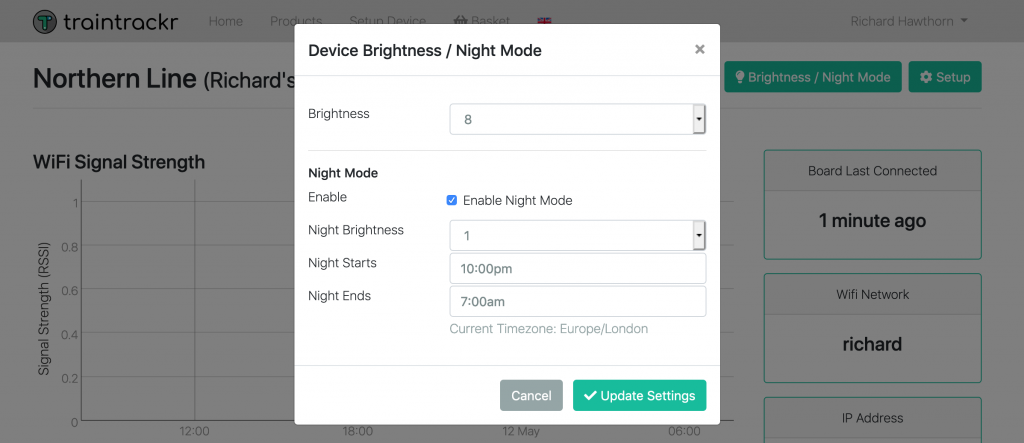This screenshot has width=1024, height=443.
Task: Expand the Richard Hawthorn account menu
Action: [x=909, y=21]
